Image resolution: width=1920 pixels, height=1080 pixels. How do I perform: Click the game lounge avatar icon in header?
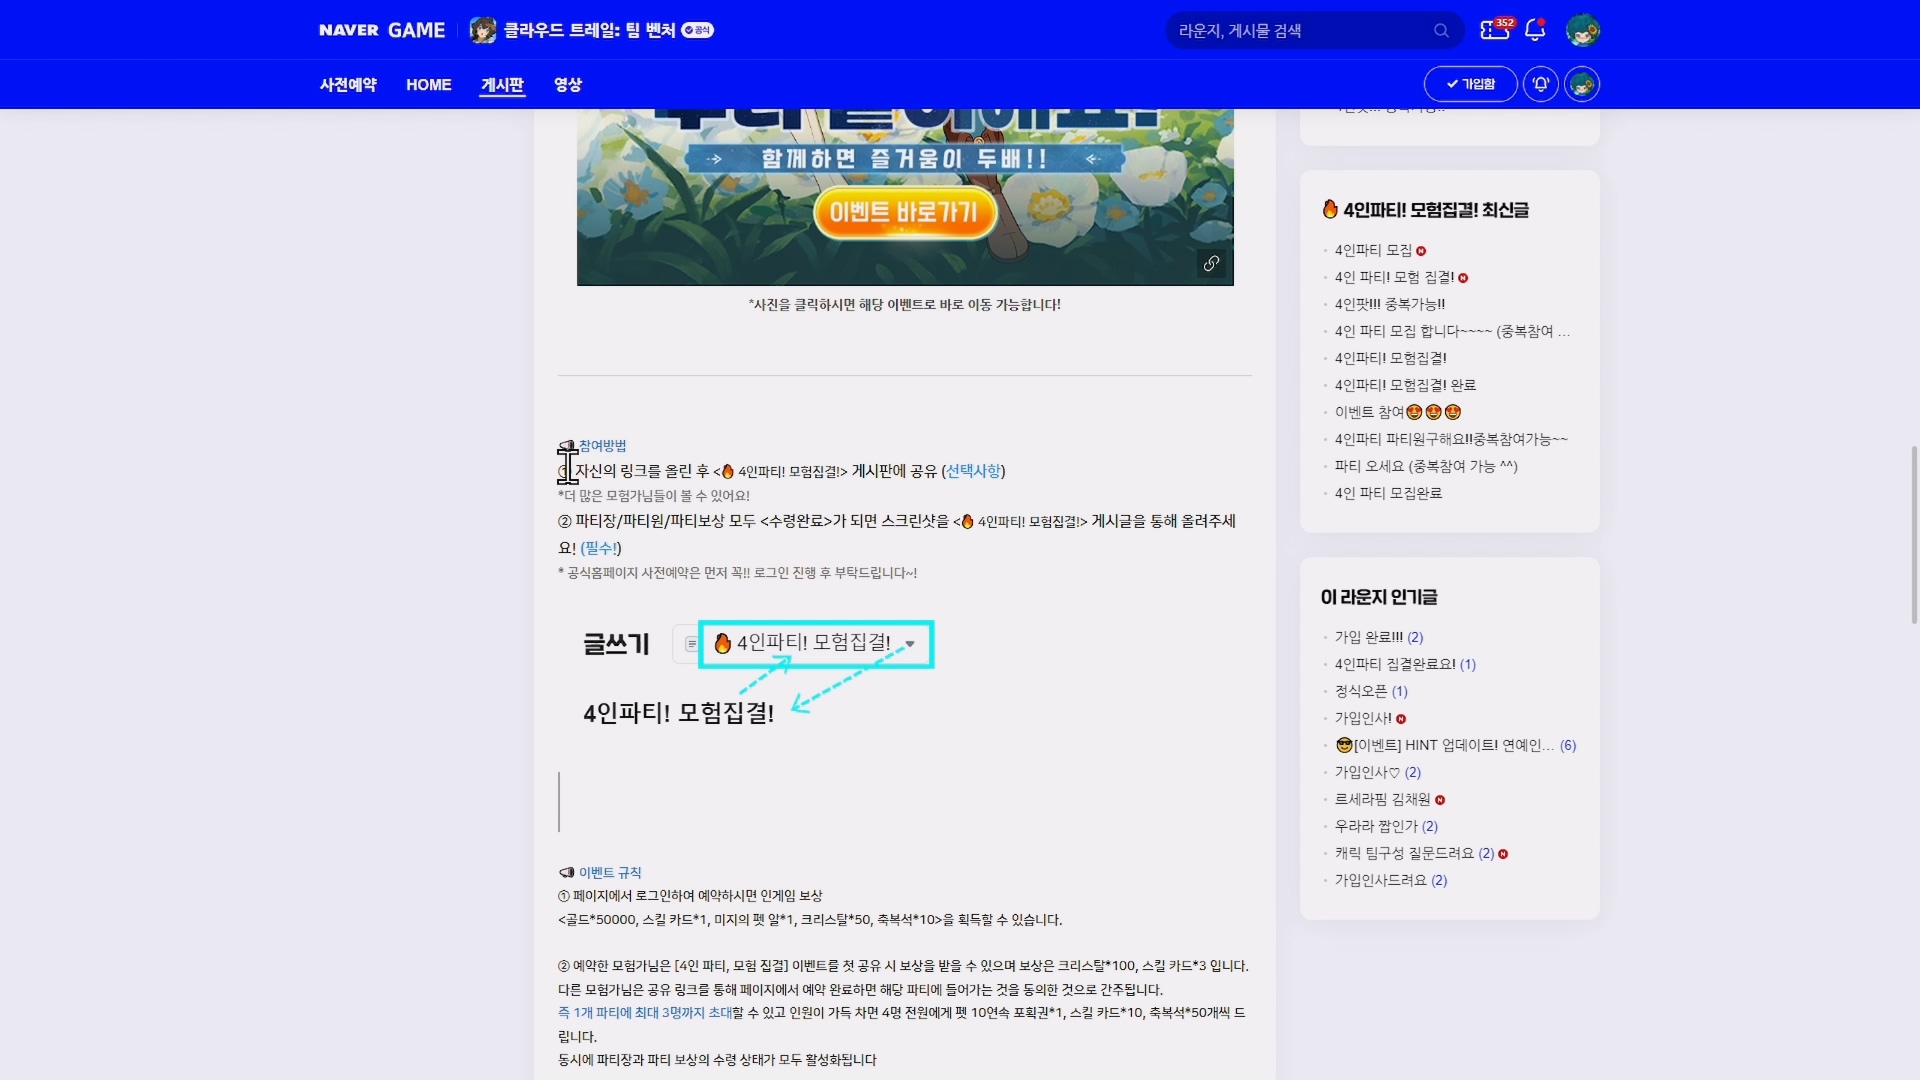[x=483, y=30]
